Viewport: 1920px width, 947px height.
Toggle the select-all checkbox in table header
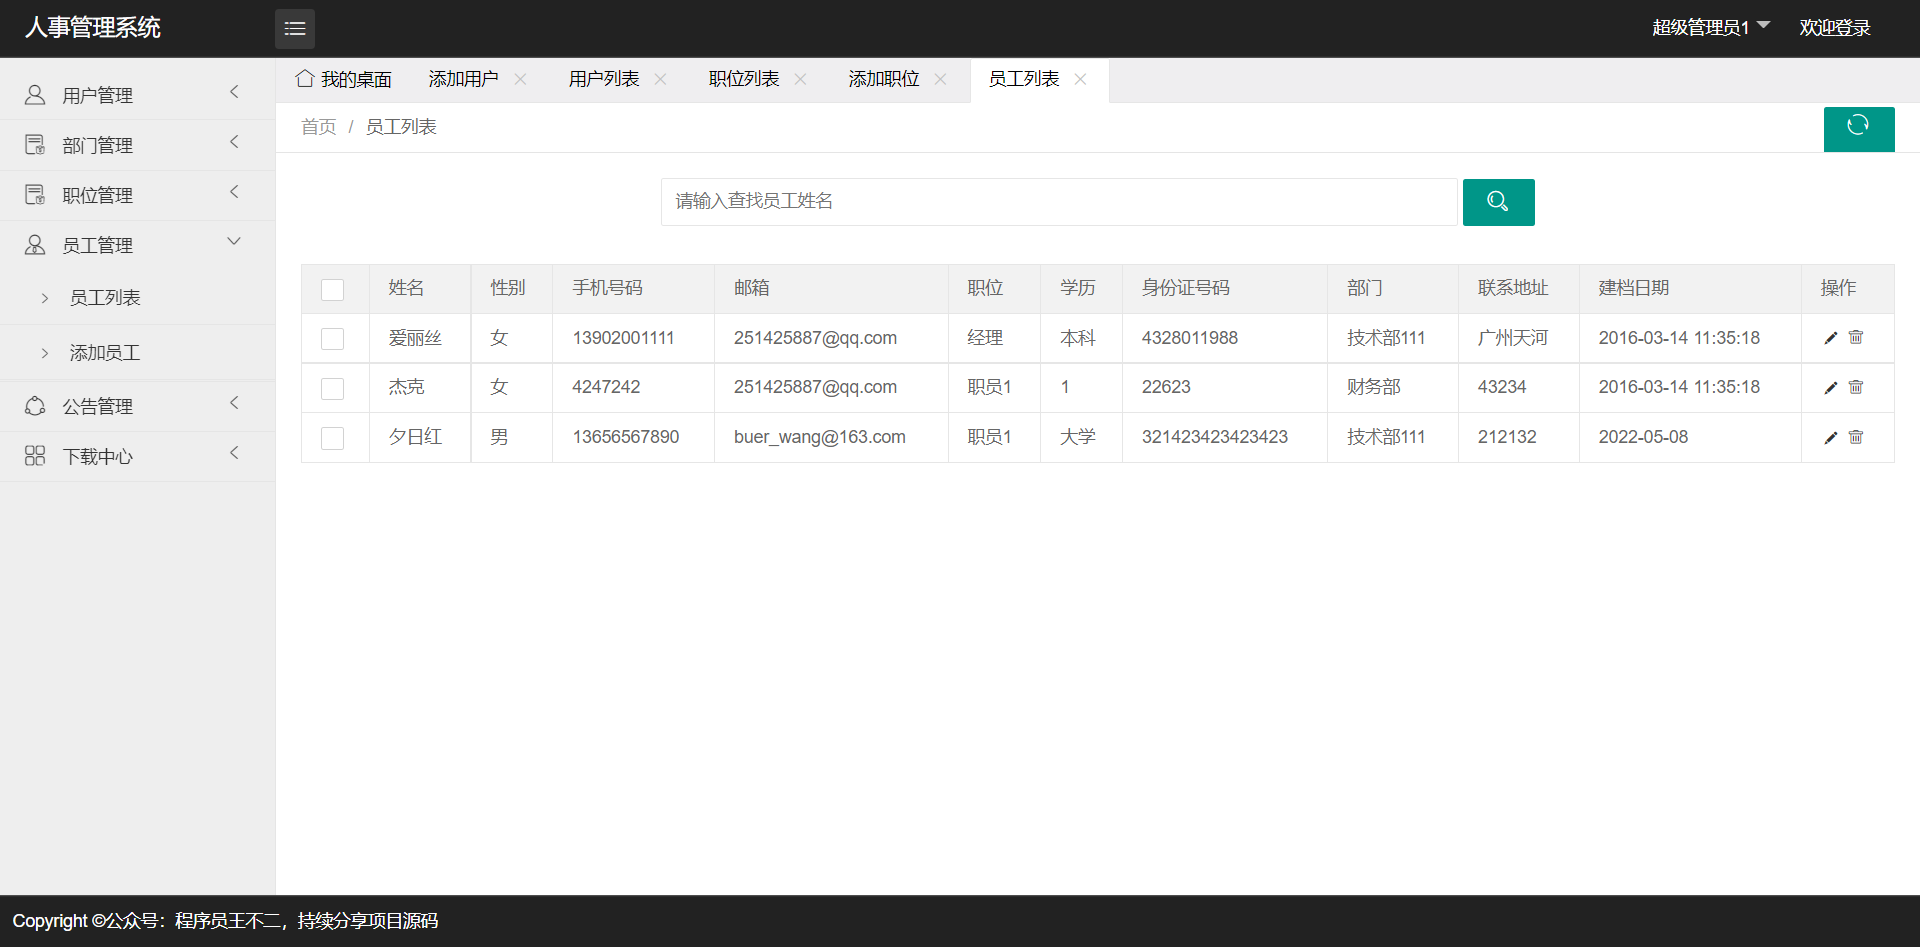332,290
